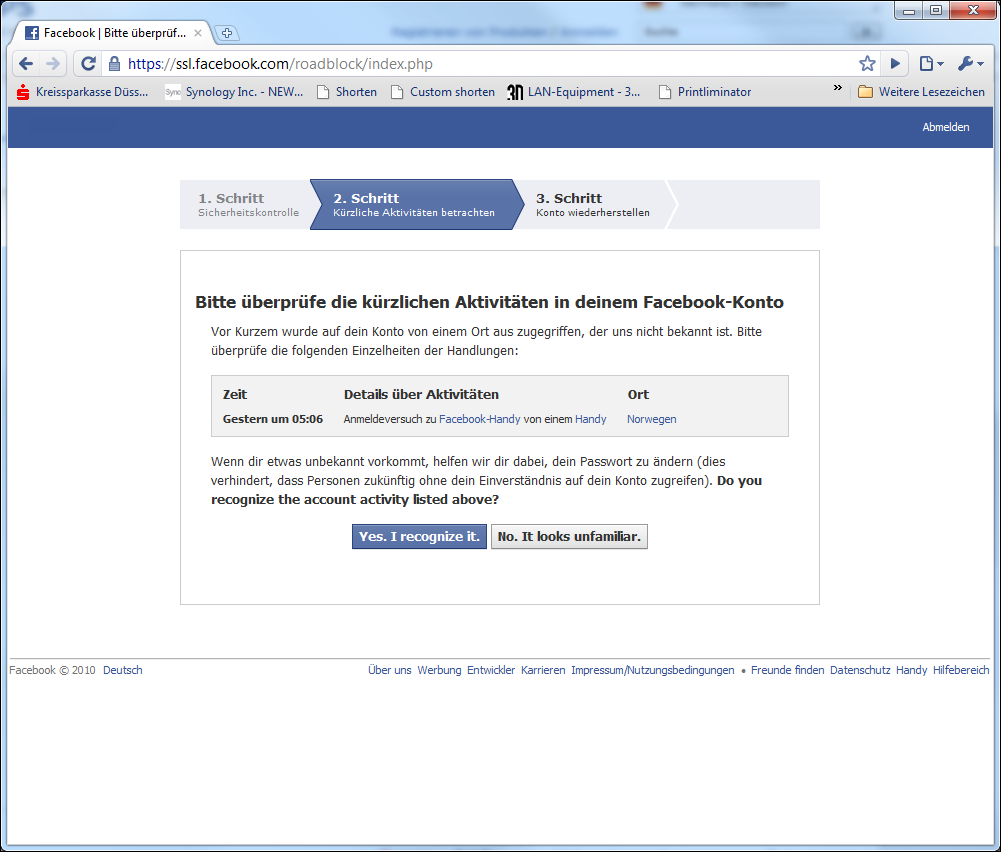Click the SSL padlock icon in address bar
The width and height of the screenshot is (1001, 852).
coord(114,64)
